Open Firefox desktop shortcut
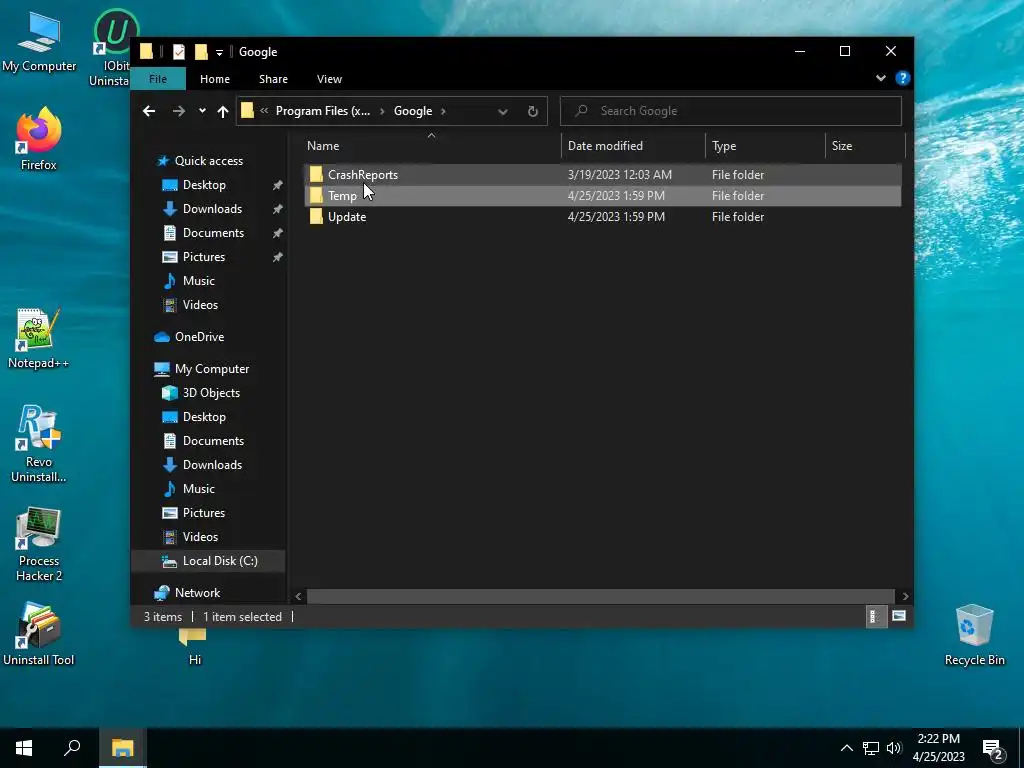 tap(39, 138)
